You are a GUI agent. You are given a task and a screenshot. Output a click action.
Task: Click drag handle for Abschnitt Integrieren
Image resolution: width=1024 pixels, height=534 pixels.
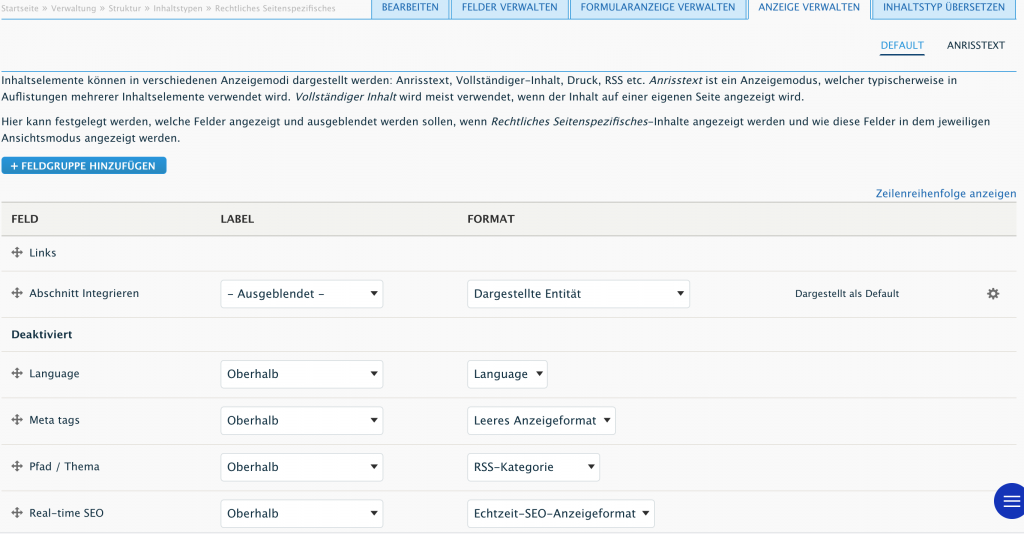(17, 294)
